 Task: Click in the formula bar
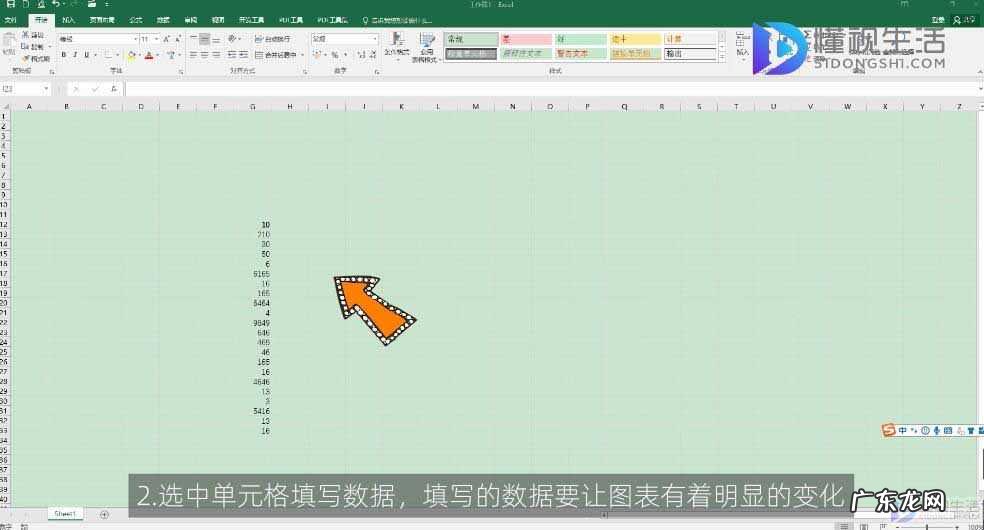click(552, 89)
